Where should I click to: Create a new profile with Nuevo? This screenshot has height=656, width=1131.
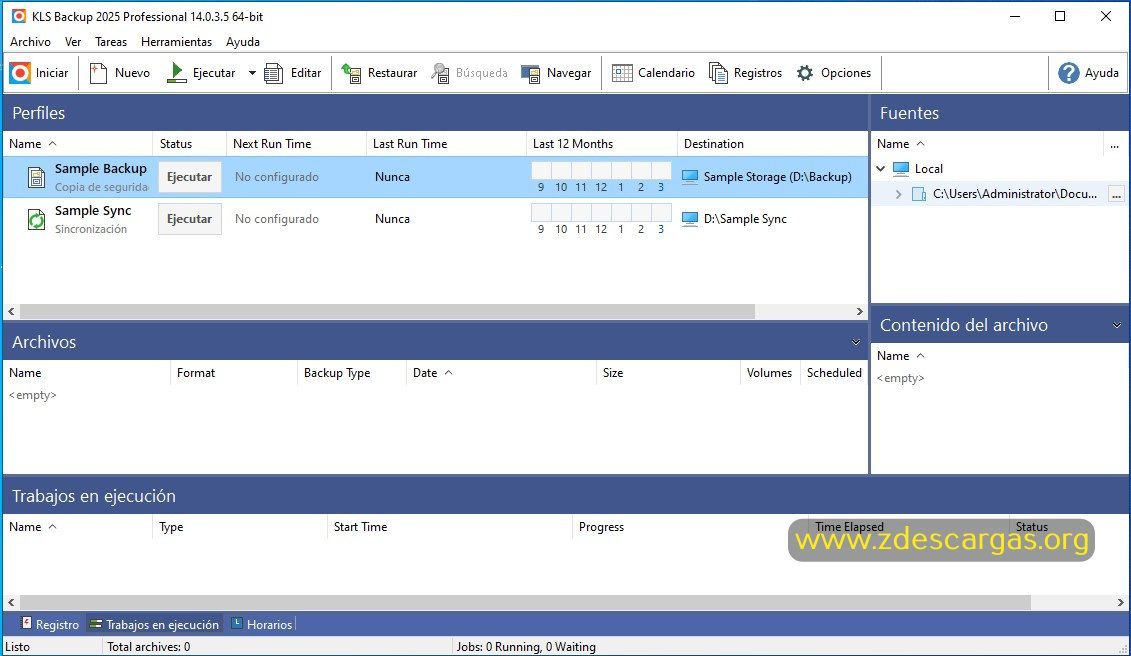120,73
